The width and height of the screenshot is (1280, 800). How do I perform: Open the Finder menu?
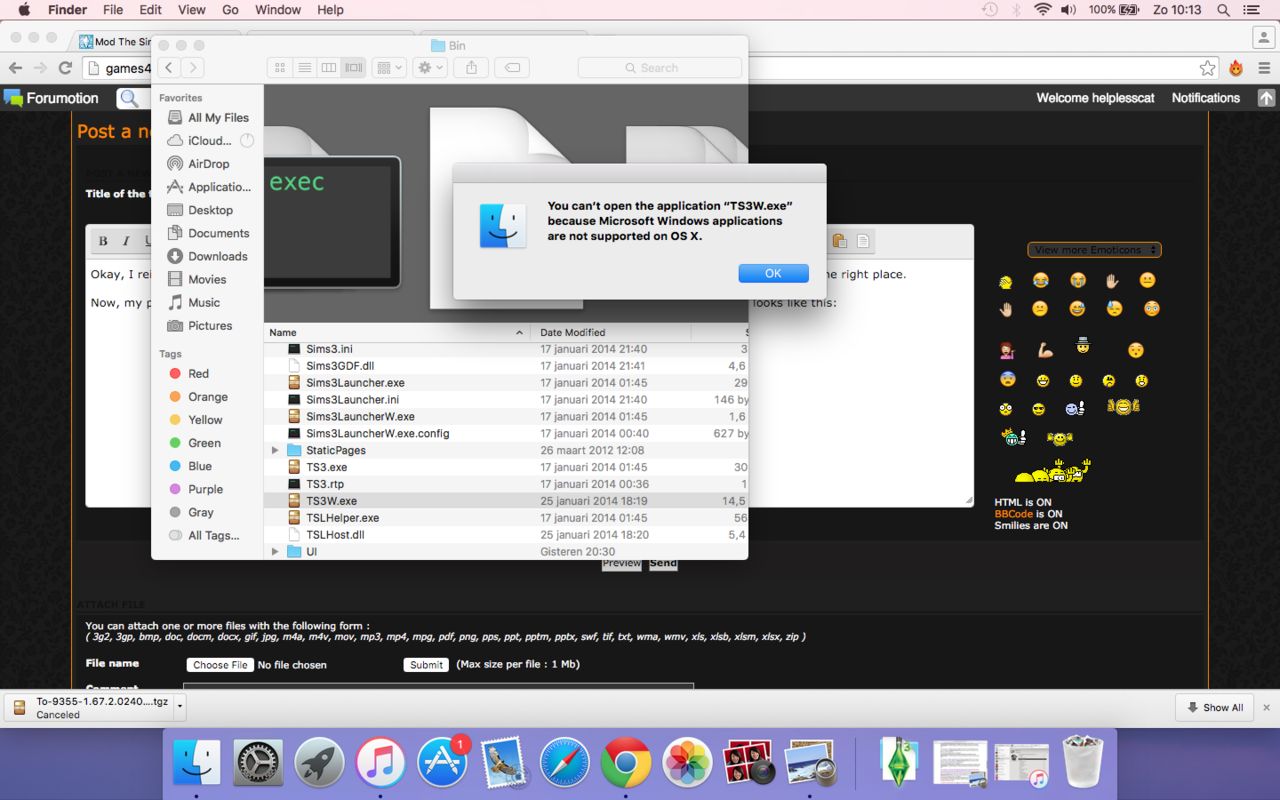(68, 10)
